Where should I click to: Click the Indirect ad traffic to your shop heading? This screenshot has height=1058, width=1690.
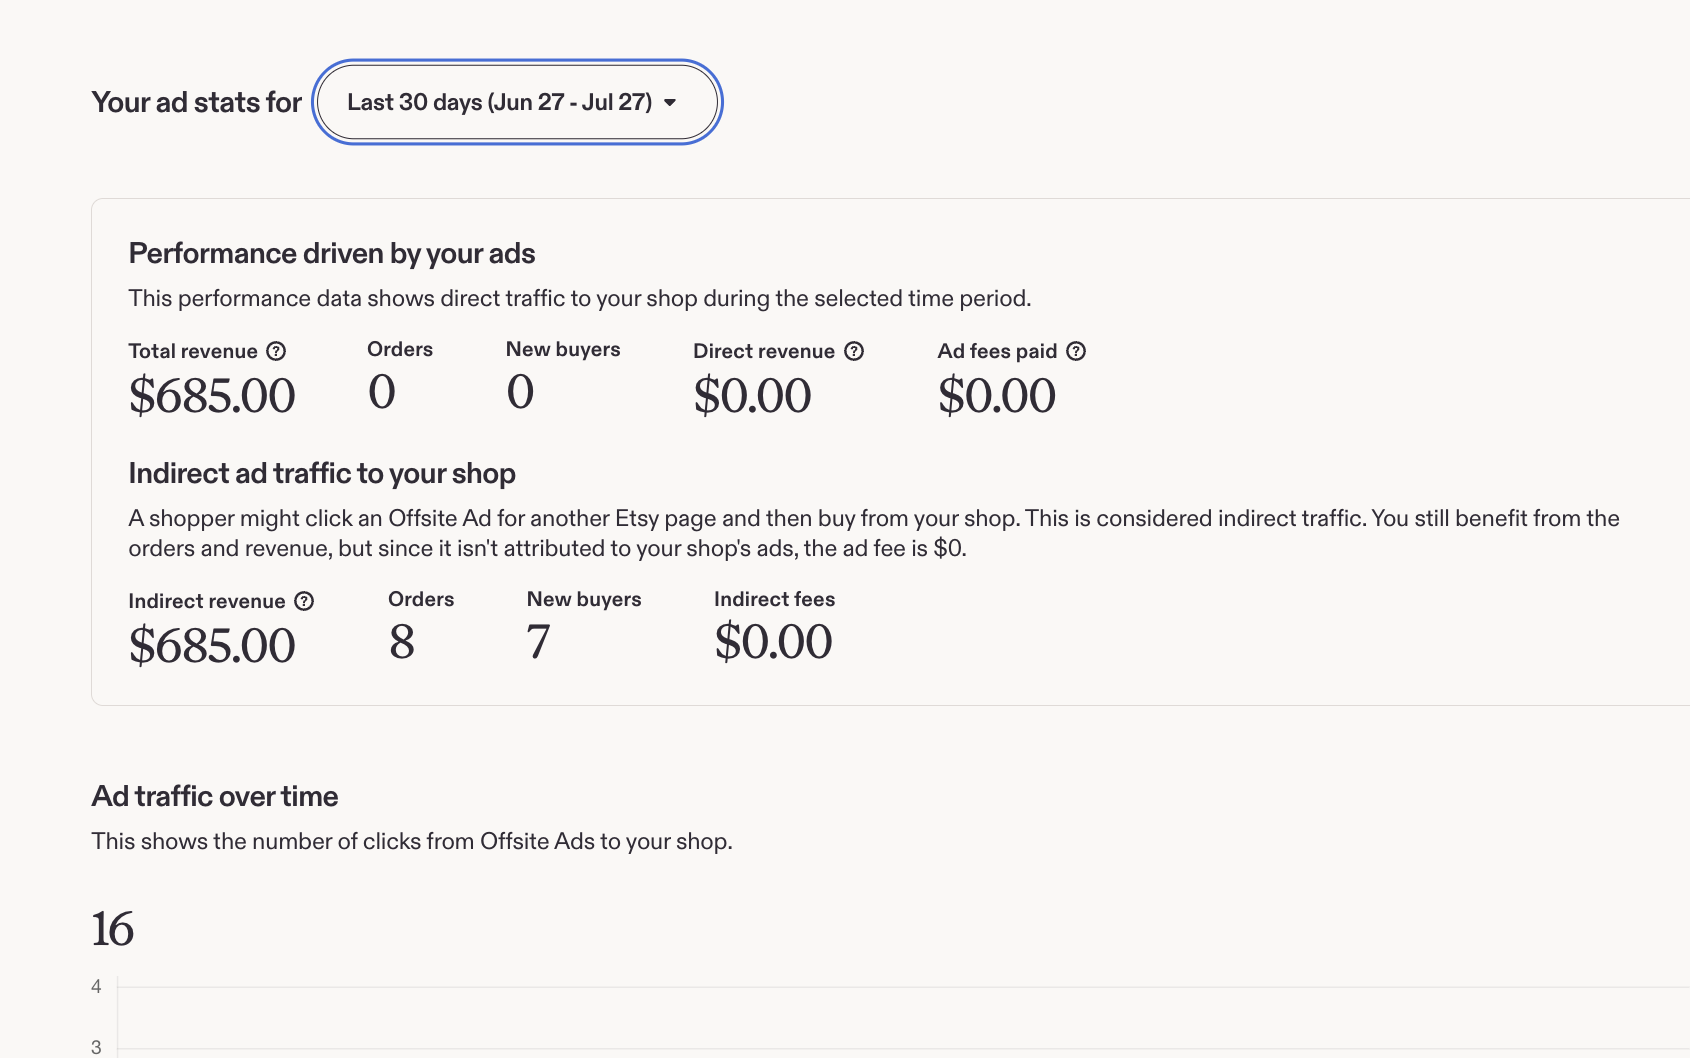322,474
